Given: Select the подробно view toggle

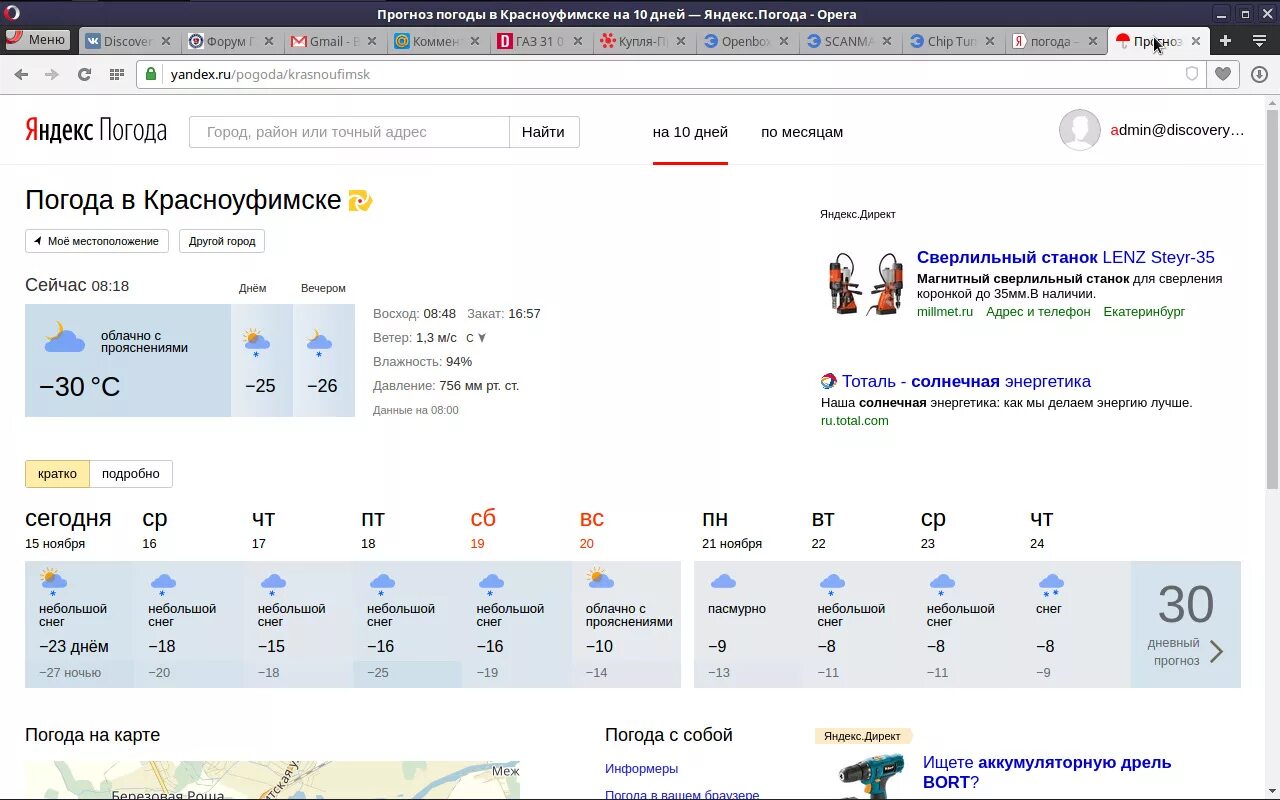Looking at the screenshot, I should (131, 474).
